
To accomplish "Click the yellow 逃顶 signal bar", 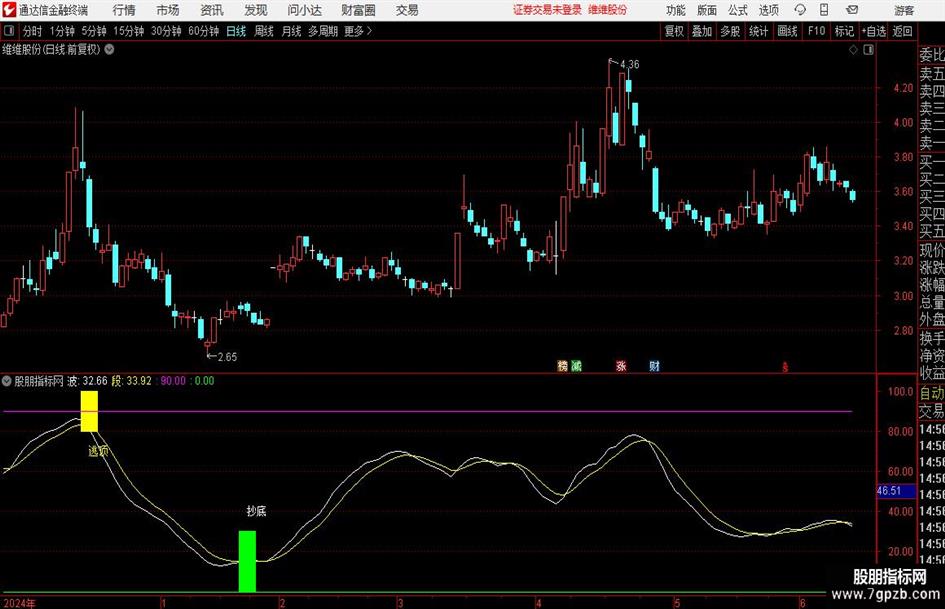I will tap(89, 411).
